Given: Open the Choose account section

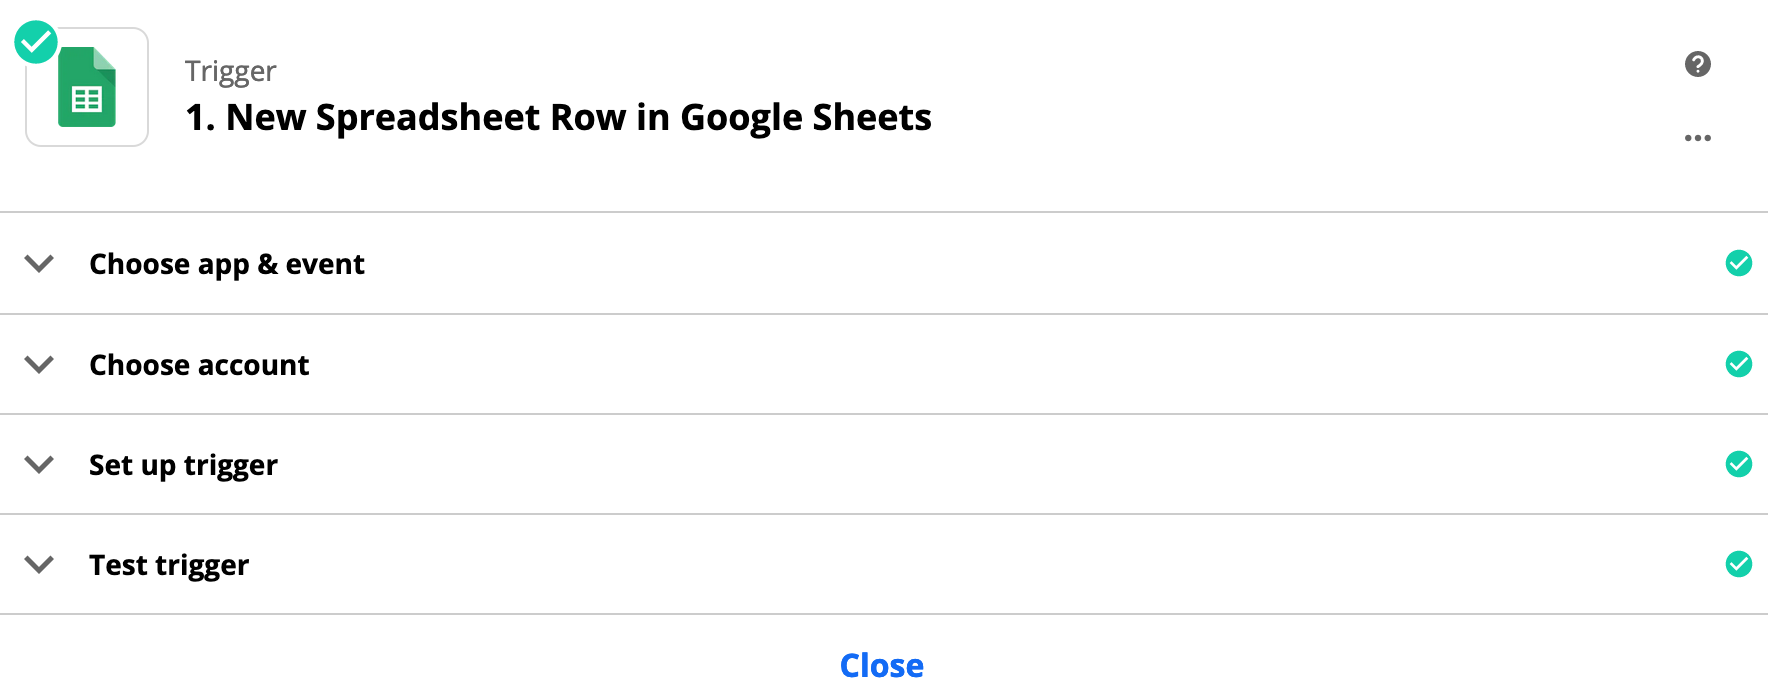Looking at the screenshot, I should [x=199, y=365].
